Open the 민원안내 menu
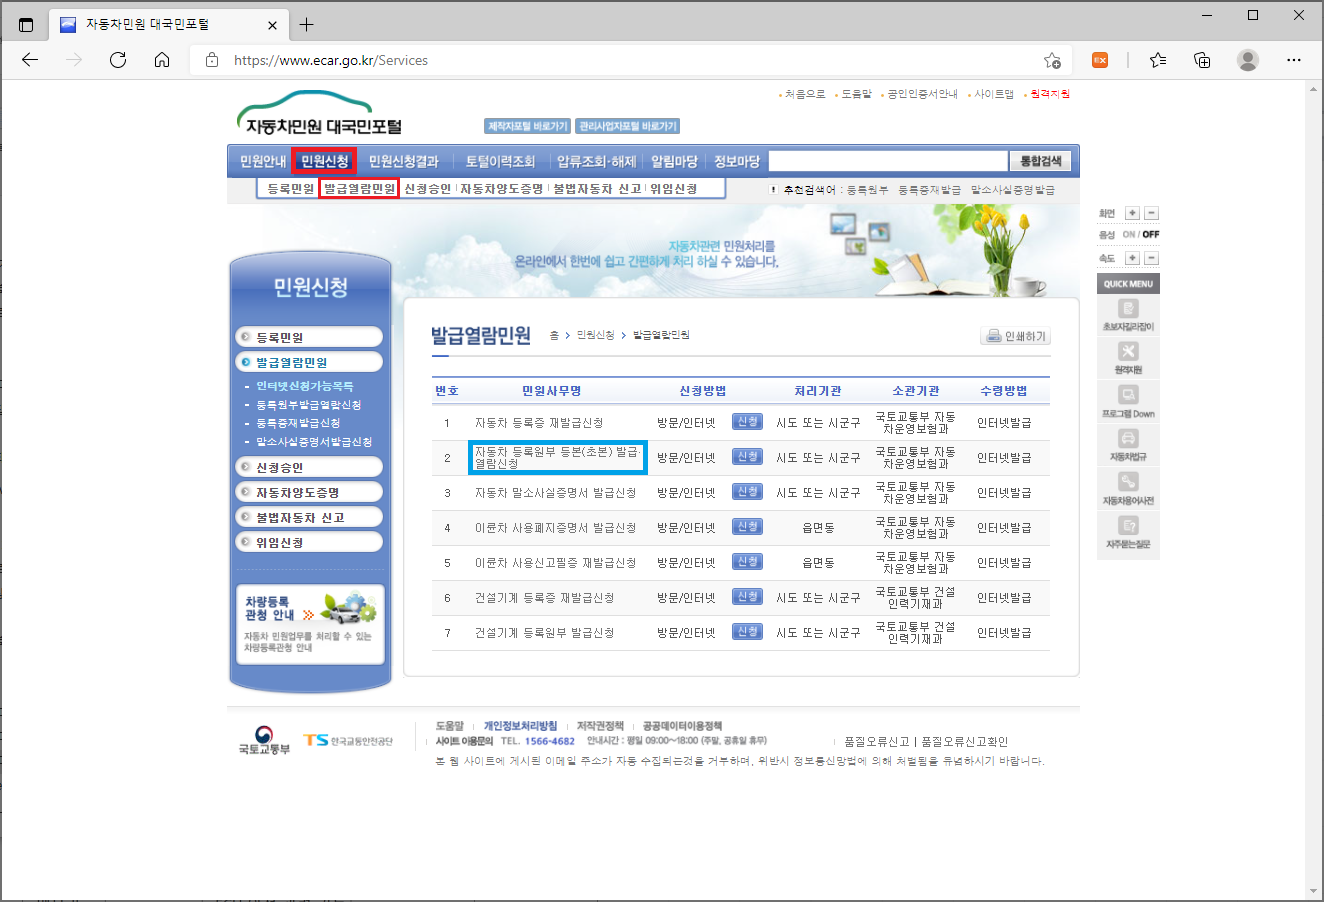This screenshot has height=902, width=1324. [x=263, y=161]
